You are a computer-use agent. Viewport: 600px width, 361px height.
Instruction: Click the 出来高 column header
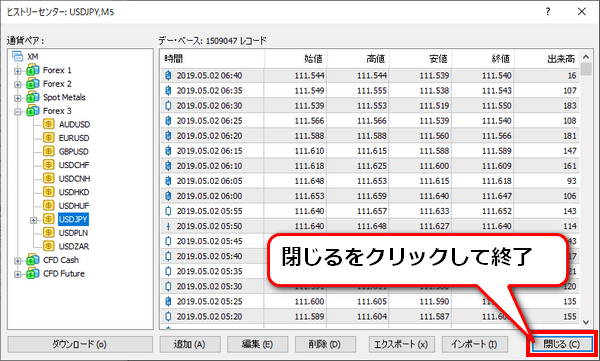point(547,59)
